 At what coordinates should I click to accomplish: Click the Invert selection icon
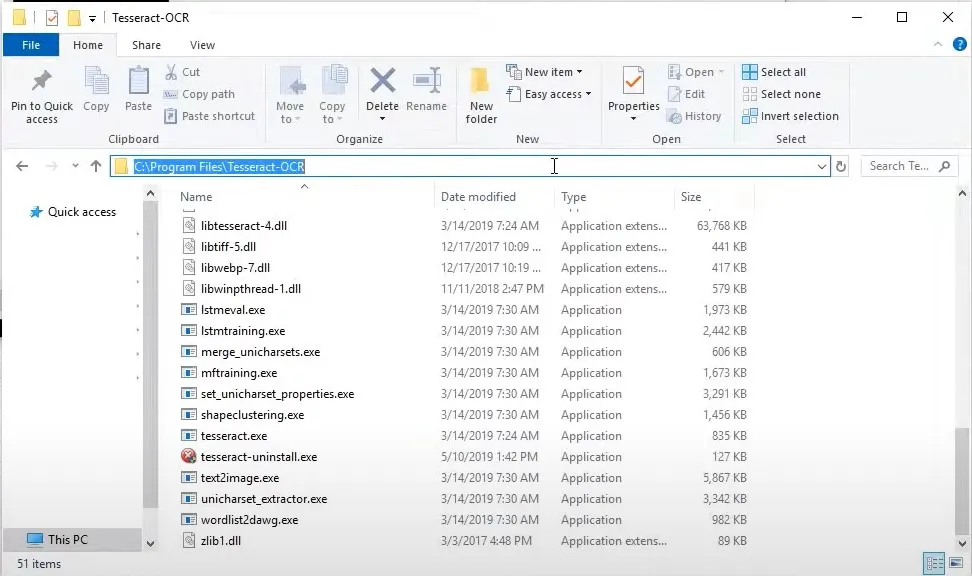point(749,116)
